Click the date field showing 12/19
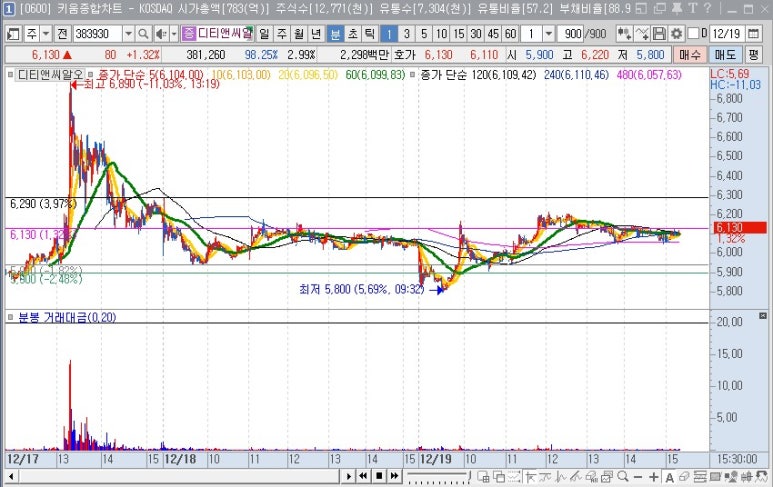Viewport: 773px width, 487px height. coord(727,34)
